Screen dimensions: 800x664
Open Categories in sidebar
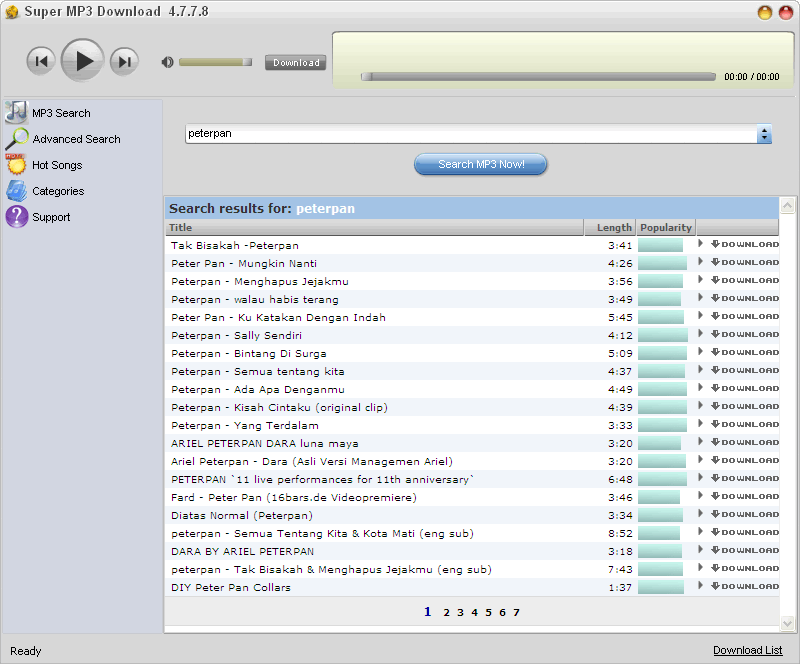click(x=58, y=191)
